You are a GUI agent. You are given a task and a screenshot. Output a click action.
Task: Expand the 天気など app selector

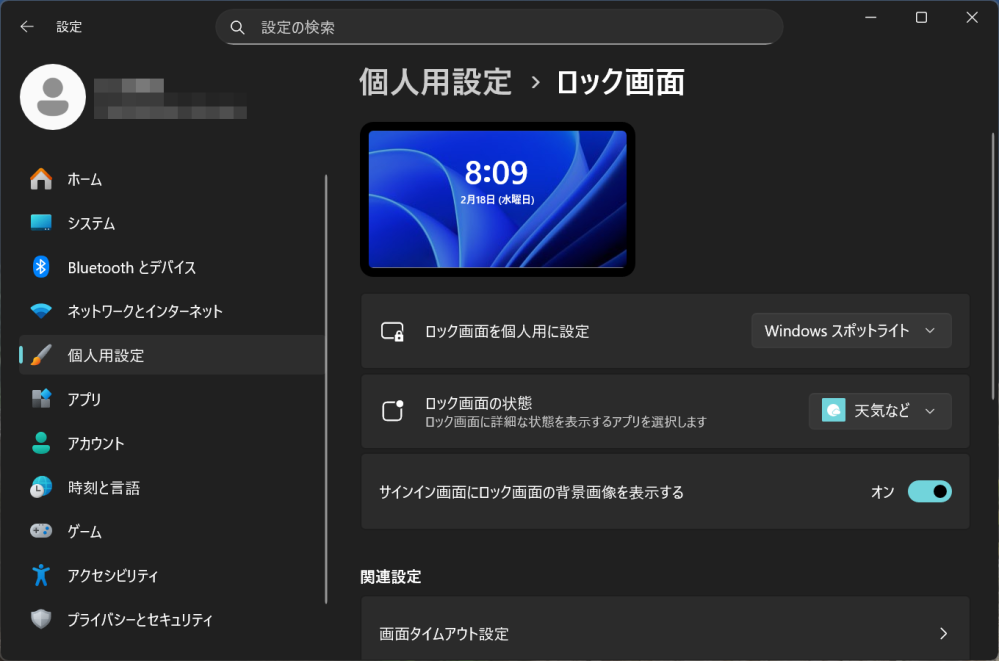tap(880, 410)
